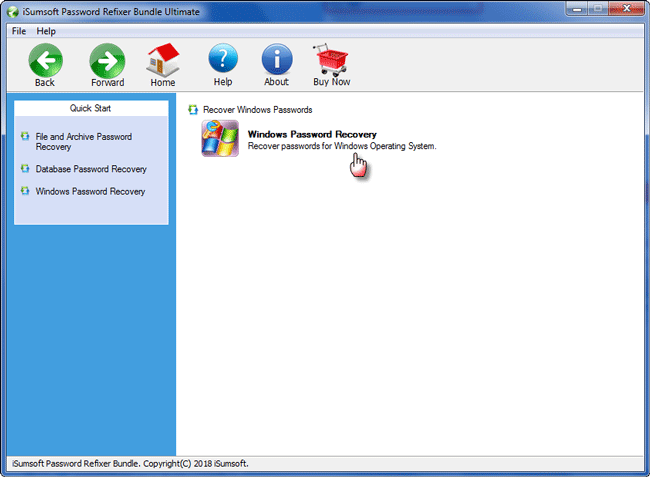The width and height of the screenshot is (650, 477).
Task: Click the small icon next to sidebar Windows Password Recovery
Action: (x=25, y=191)
